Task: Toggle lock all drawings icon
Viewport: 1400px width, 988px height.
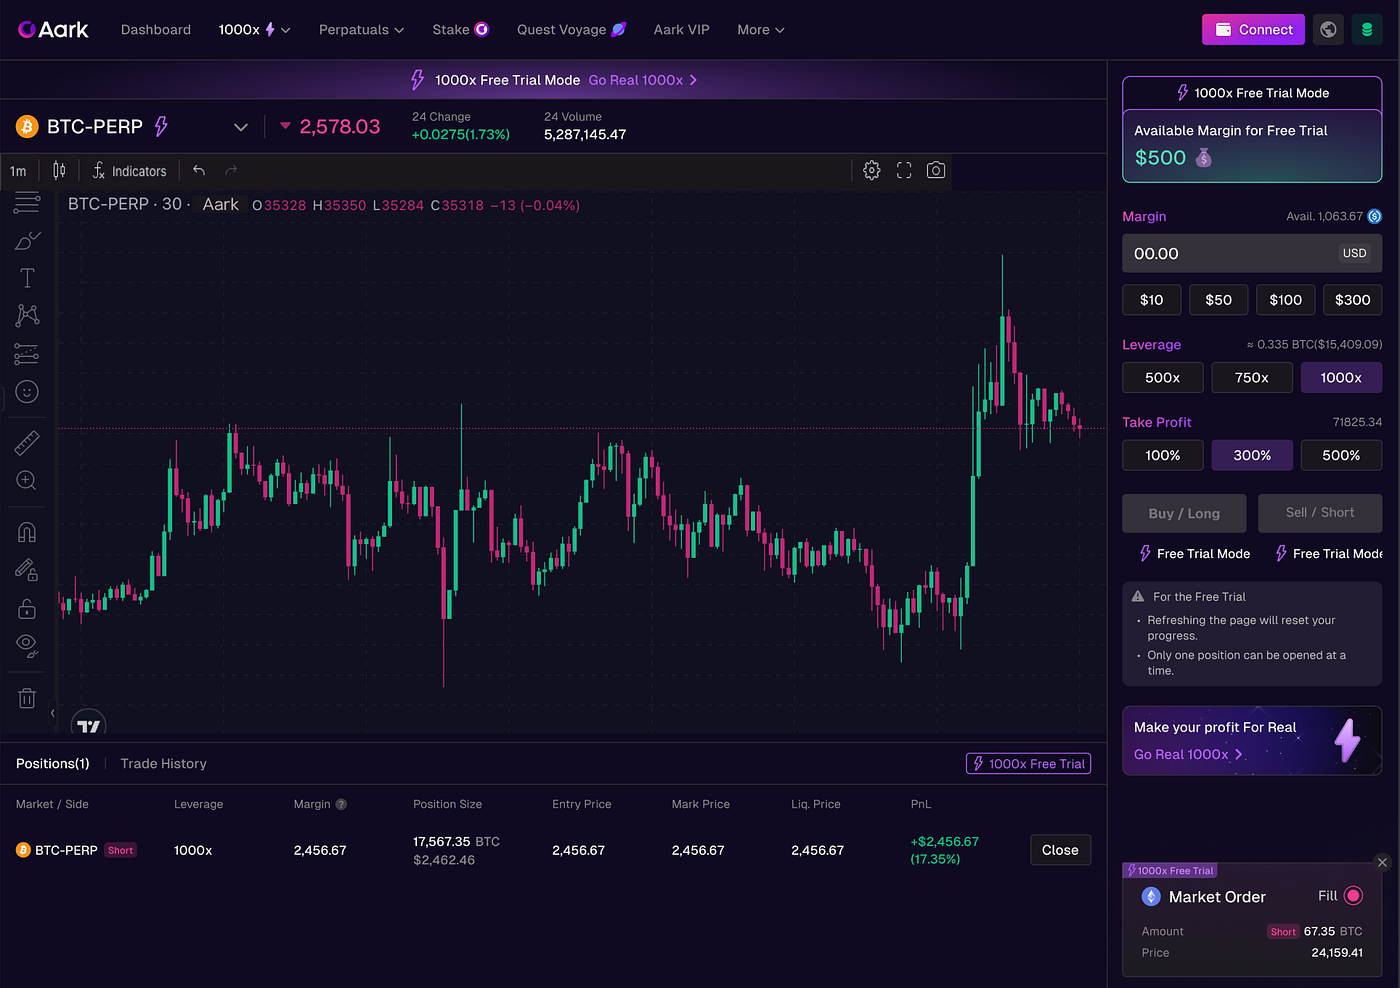Action: coord(27,608)
